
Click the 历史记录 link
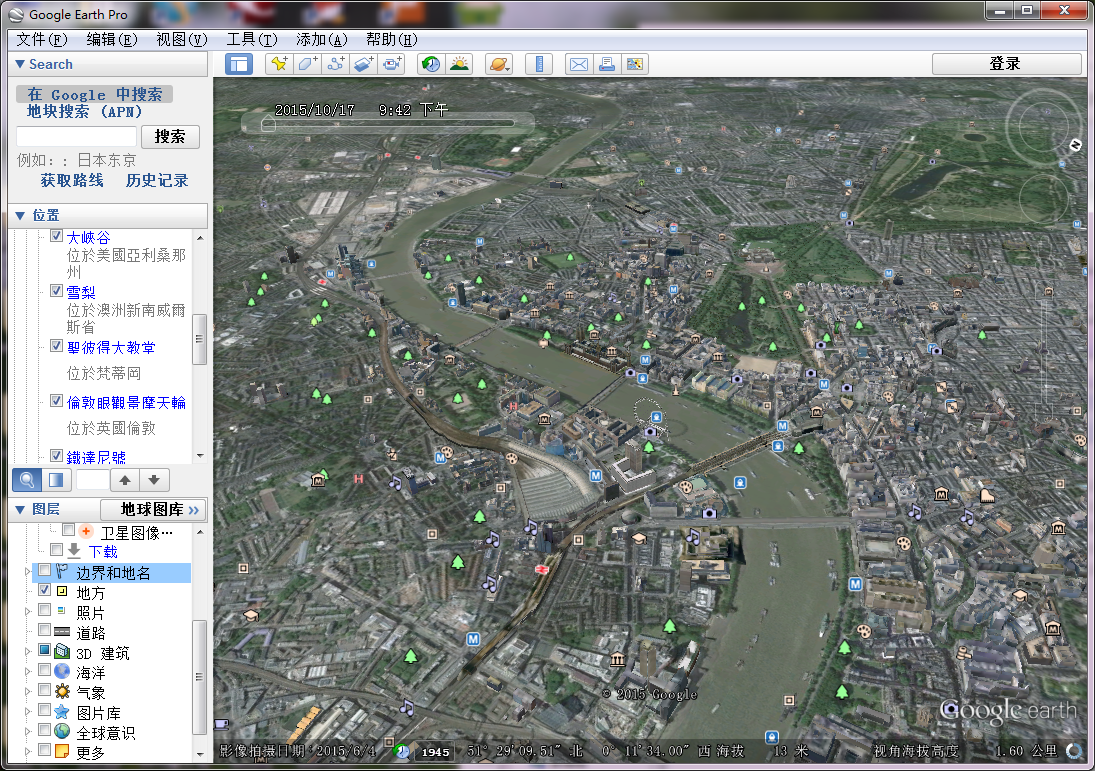point(157,181)
